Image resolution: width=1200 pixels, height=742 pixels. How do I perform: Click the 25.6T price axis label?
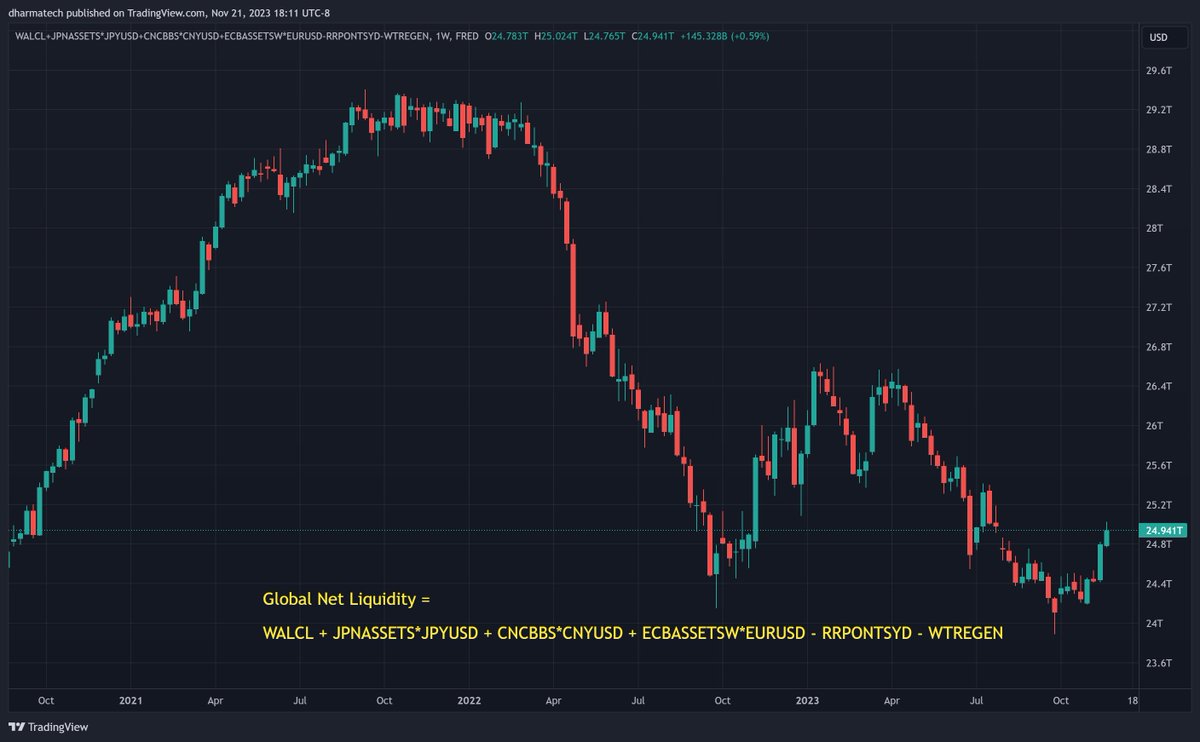[x=1159, y=465]
